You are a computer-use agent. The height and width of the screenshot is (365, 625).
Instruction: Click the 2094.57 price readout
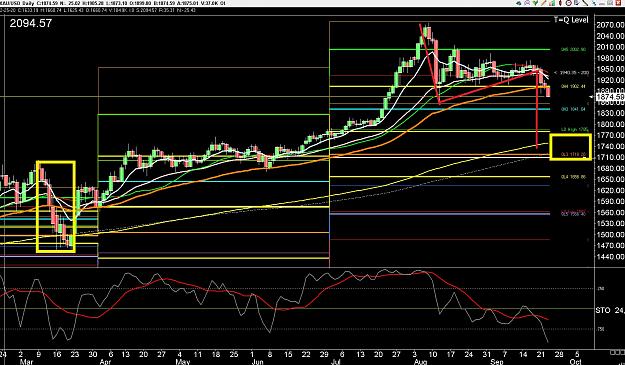point(30,23)
